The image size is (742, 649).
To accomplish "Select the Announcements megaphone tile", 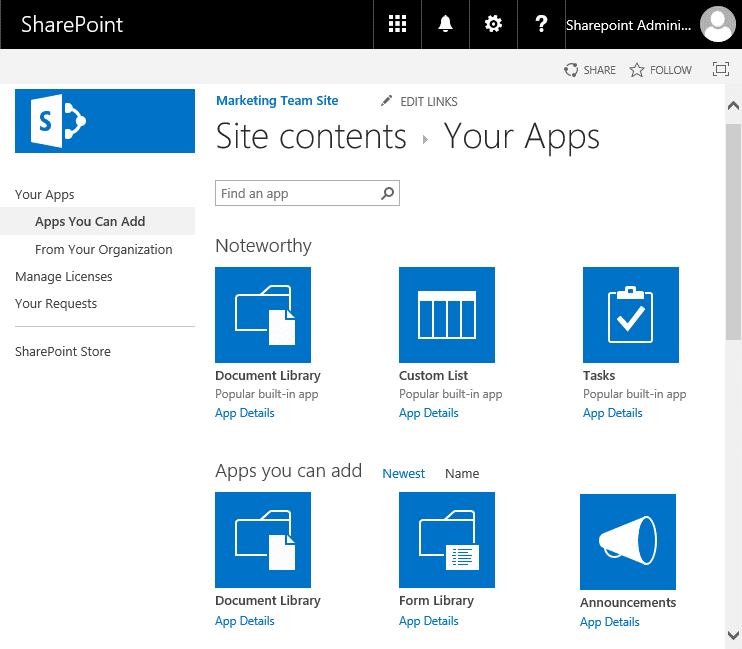I will pyautogui.click(x=628, y=542).
